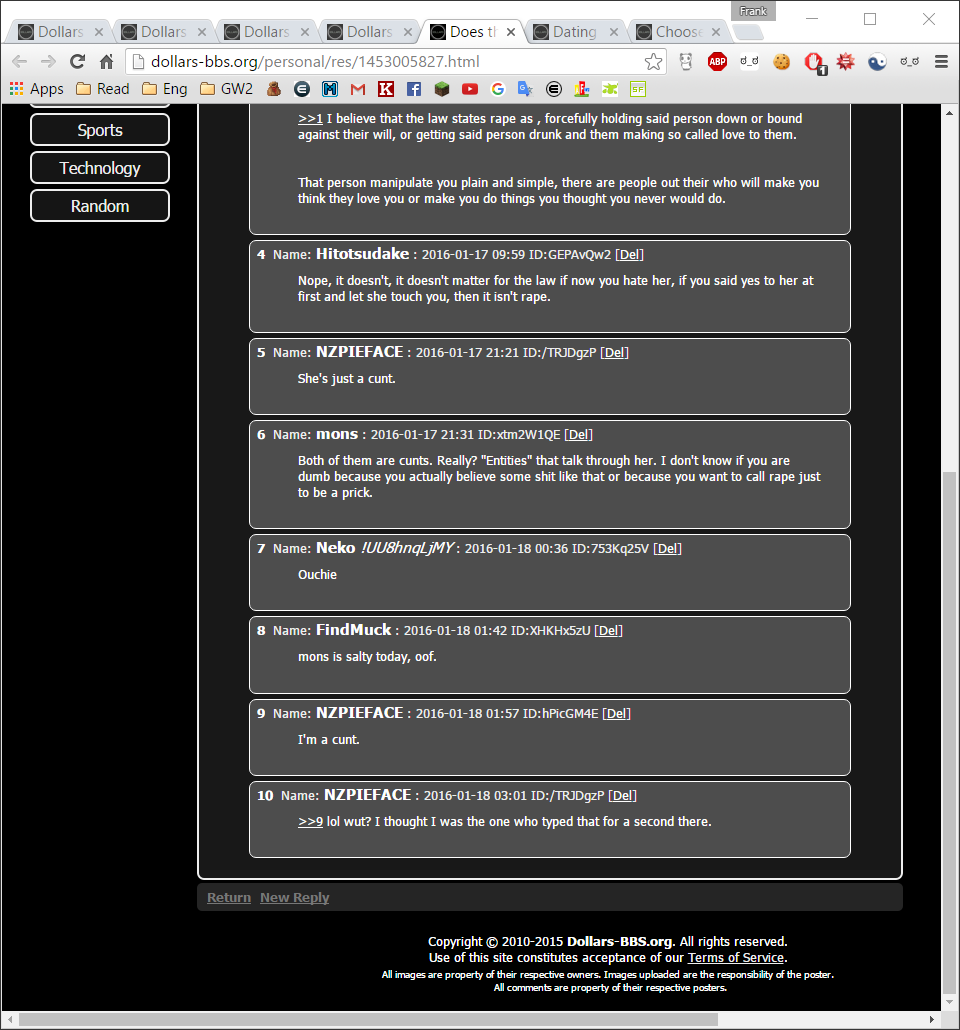Open the Apps bookmark shortcut
This screenshot has width=960, height=1030.
point(37,89)
